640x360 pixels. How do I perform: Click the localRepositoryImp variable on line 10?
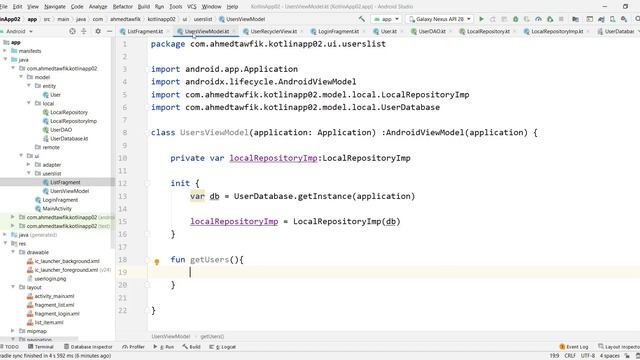(273, 158)
